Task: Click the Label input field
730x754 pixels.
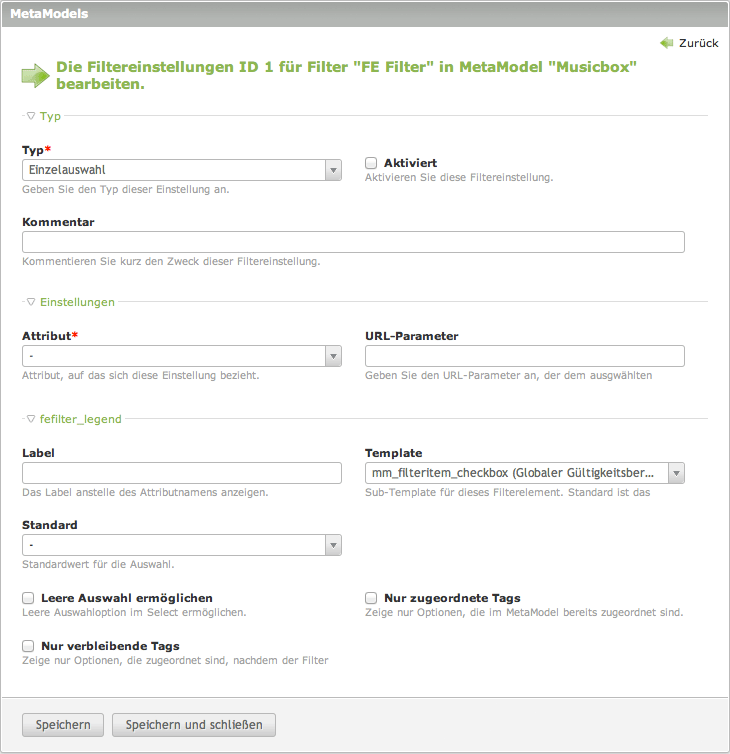Action: [x=182, y=473]
